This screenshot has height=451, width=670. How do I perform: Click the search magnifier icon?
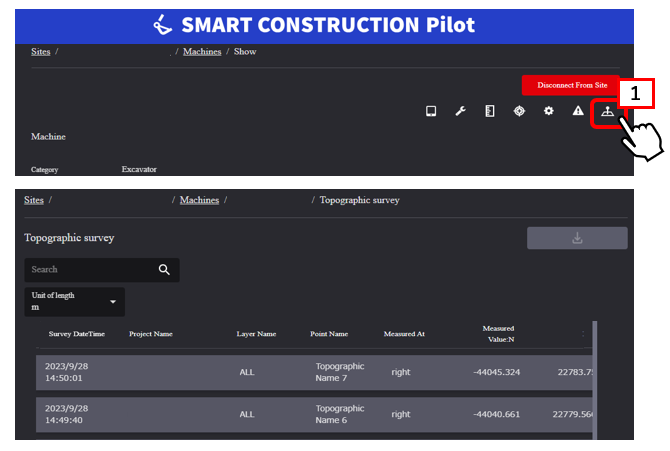tap(164, 269)
